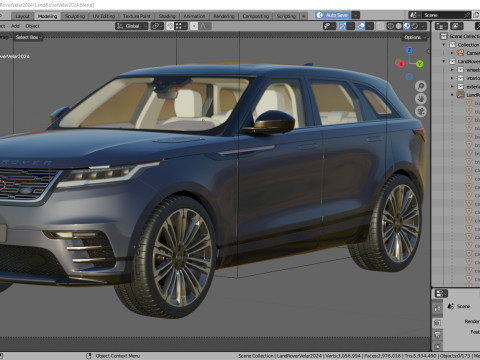This screenshot has height=360, width=480.
Task: Expand the interior collection
Action: 452,78
